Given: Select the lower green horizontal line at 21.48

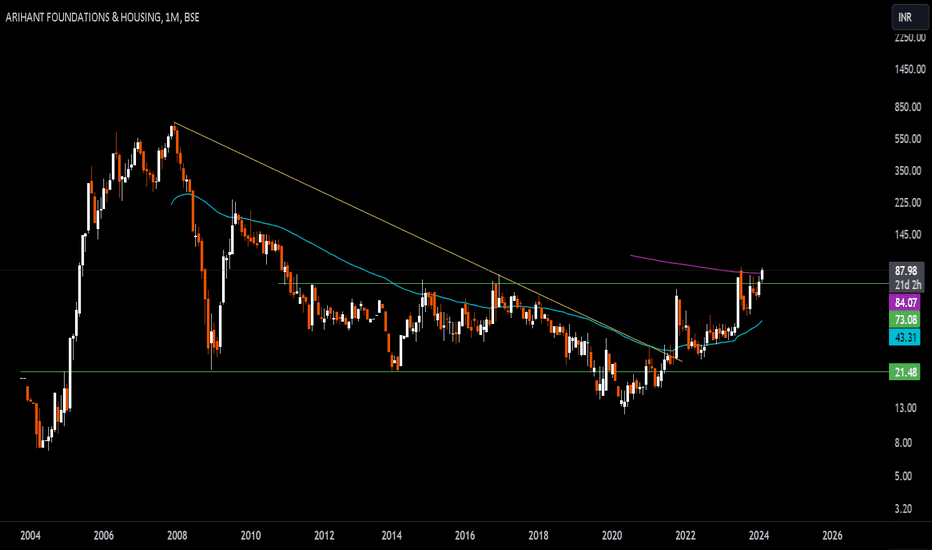Looking at the screenshot, I should [455, 372].
